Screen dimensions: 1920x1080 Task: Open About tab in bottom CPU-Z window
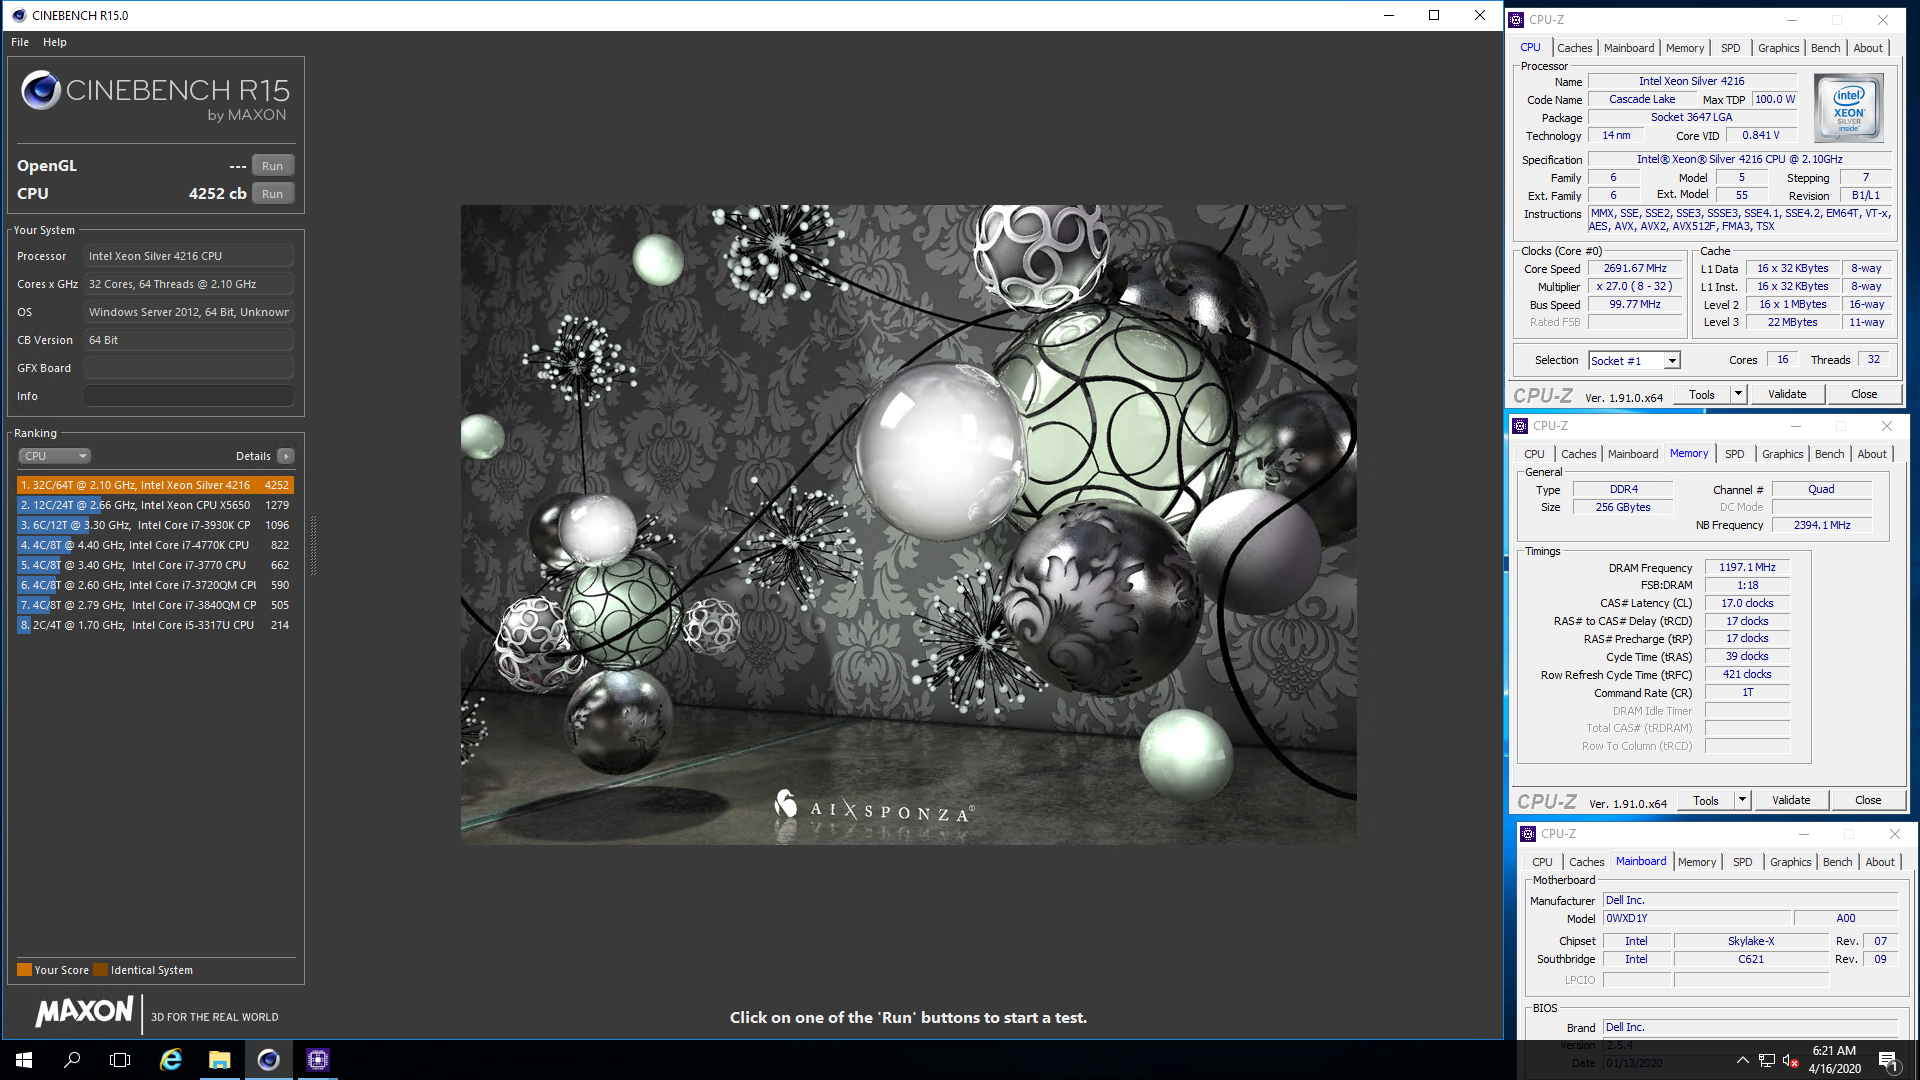coord(1880,862)
